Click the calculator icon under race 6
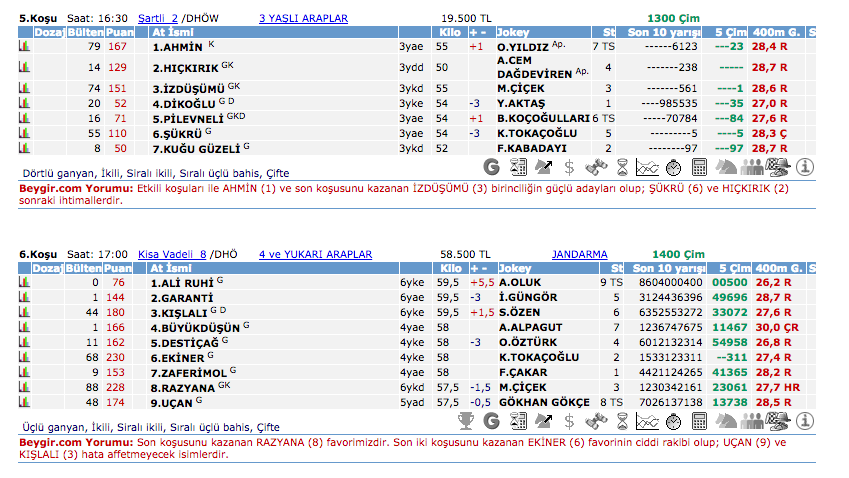This screenshot has width=849, height=478. point(700,418)
